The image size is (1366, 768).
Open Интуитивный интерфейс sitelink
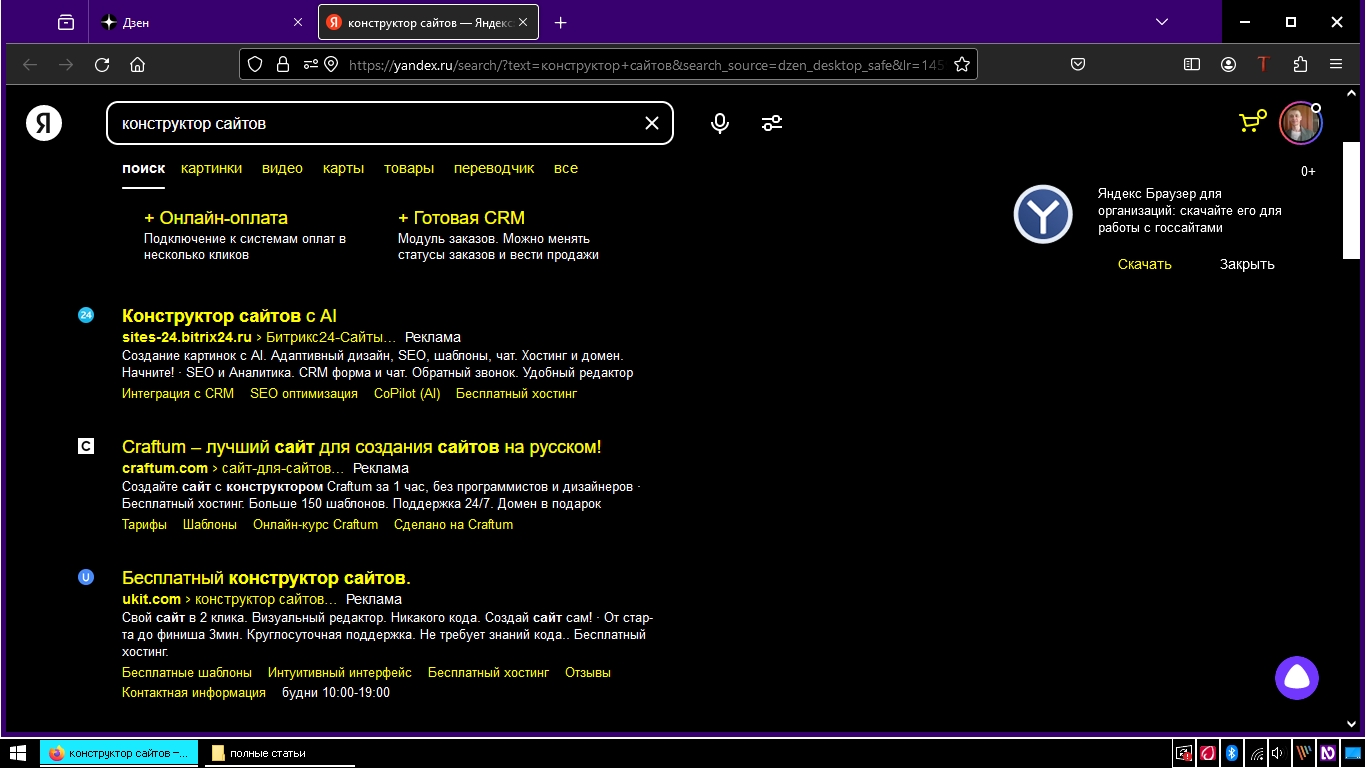[340, 673]
